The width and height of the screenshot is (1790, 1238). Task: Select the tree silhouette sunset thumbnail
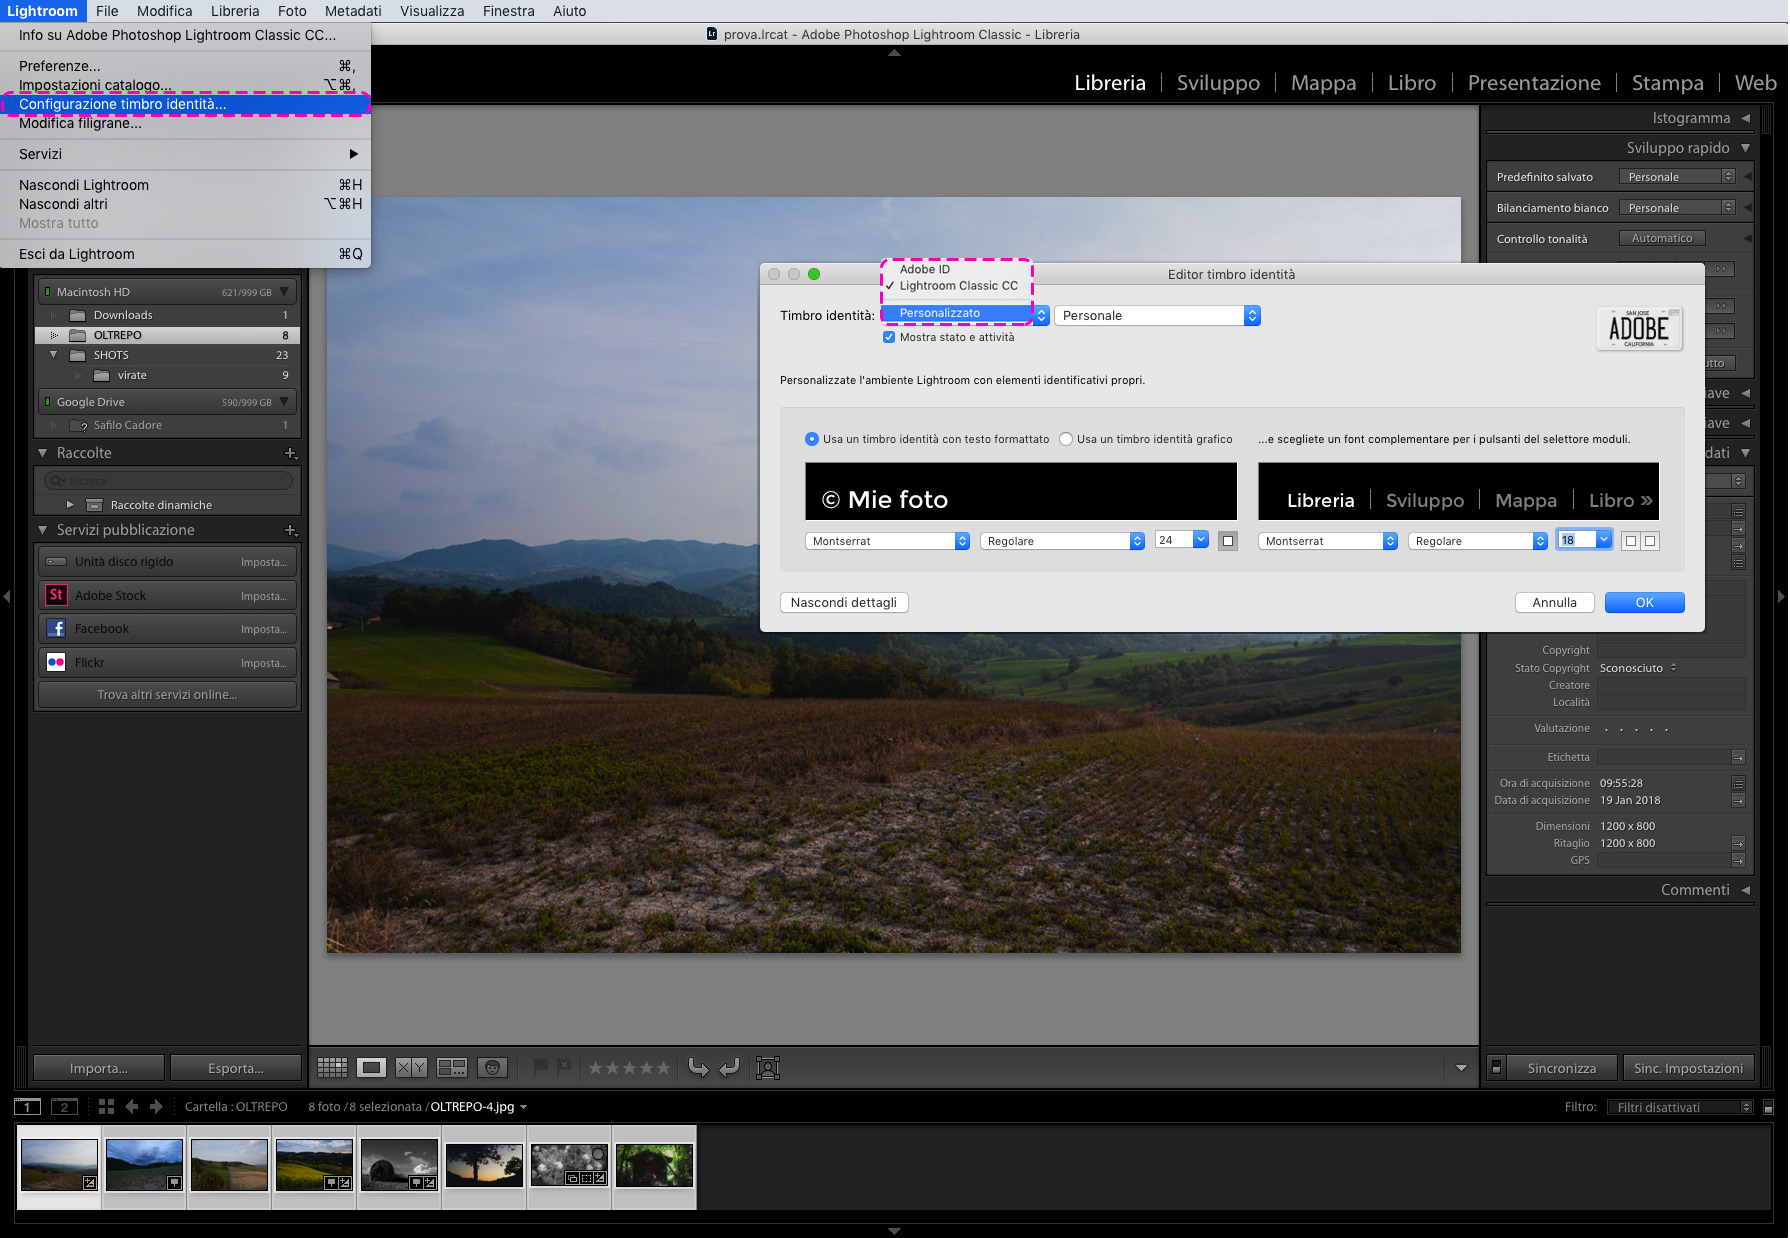click(484, 1165)
